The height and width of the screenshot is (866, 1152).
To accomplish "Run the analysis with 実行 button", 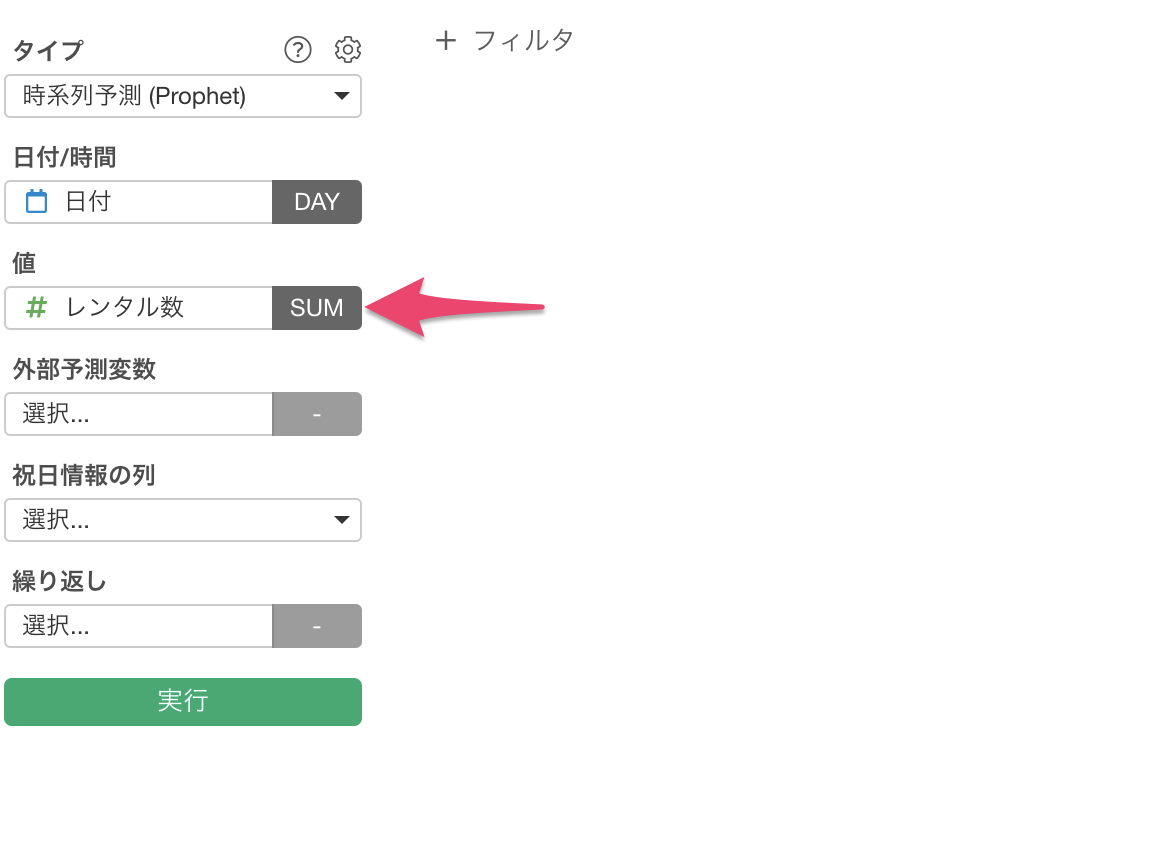I will pyautogui.click(x=183, y=702).
